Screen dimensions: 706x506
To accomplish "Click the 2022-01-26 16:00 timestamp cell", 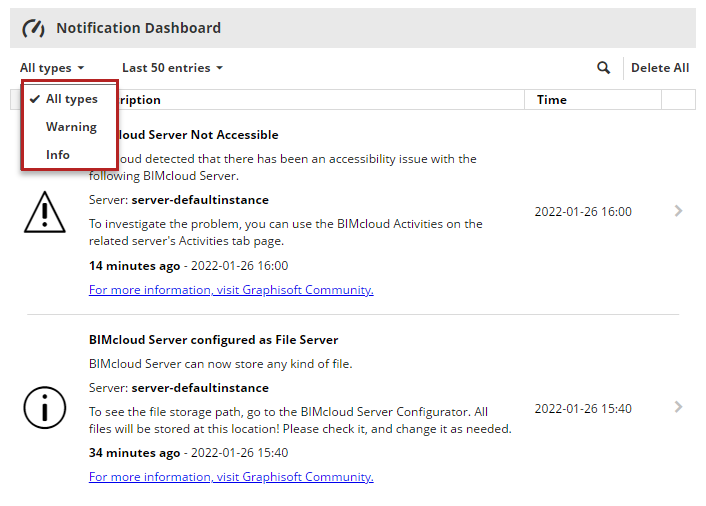I will pos(582,212).
